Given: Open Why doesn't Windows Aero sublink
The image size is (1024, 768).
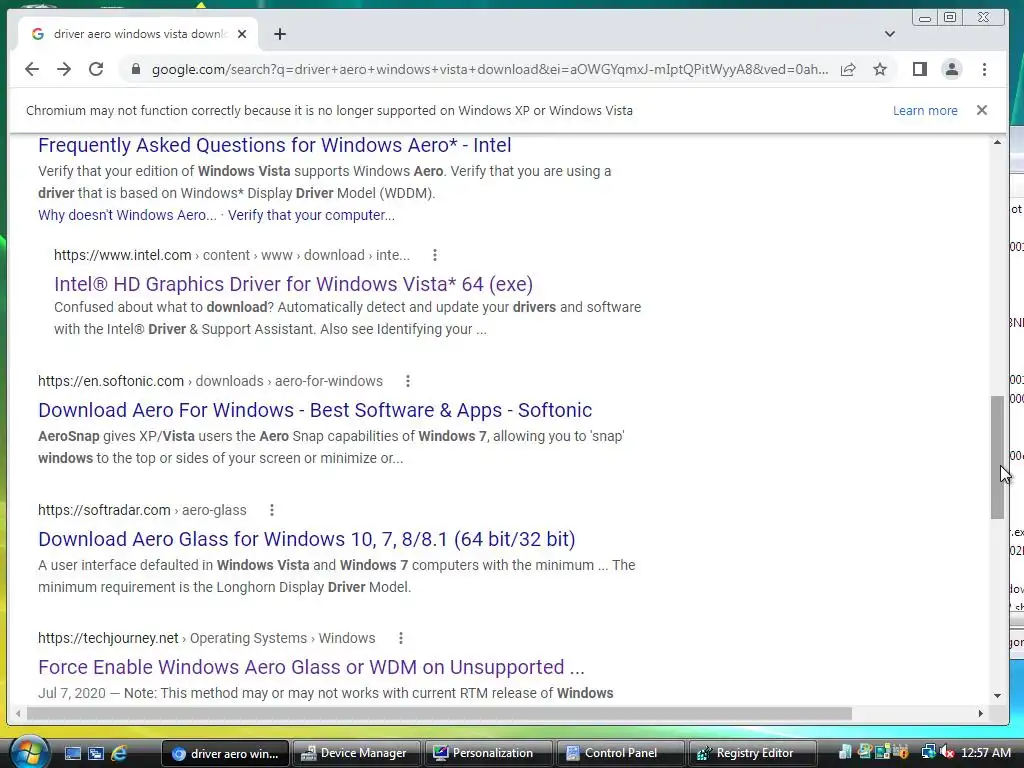Looking at the screenshot, I should [x=127, y=215].
